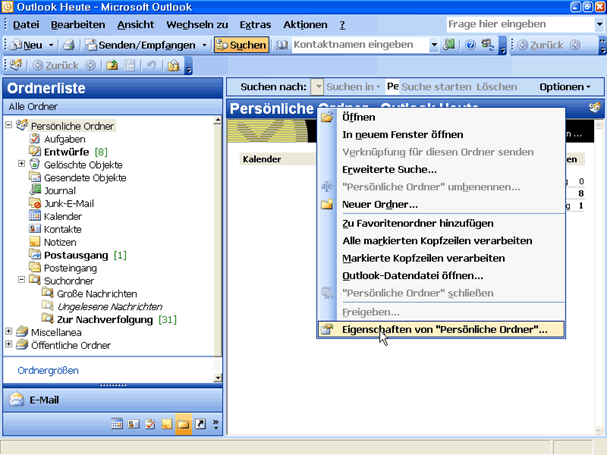Choose Zu Favoritenordner hinzufügen
The height and width of the screenshot is (456, 608).
(x=441, y=223)
